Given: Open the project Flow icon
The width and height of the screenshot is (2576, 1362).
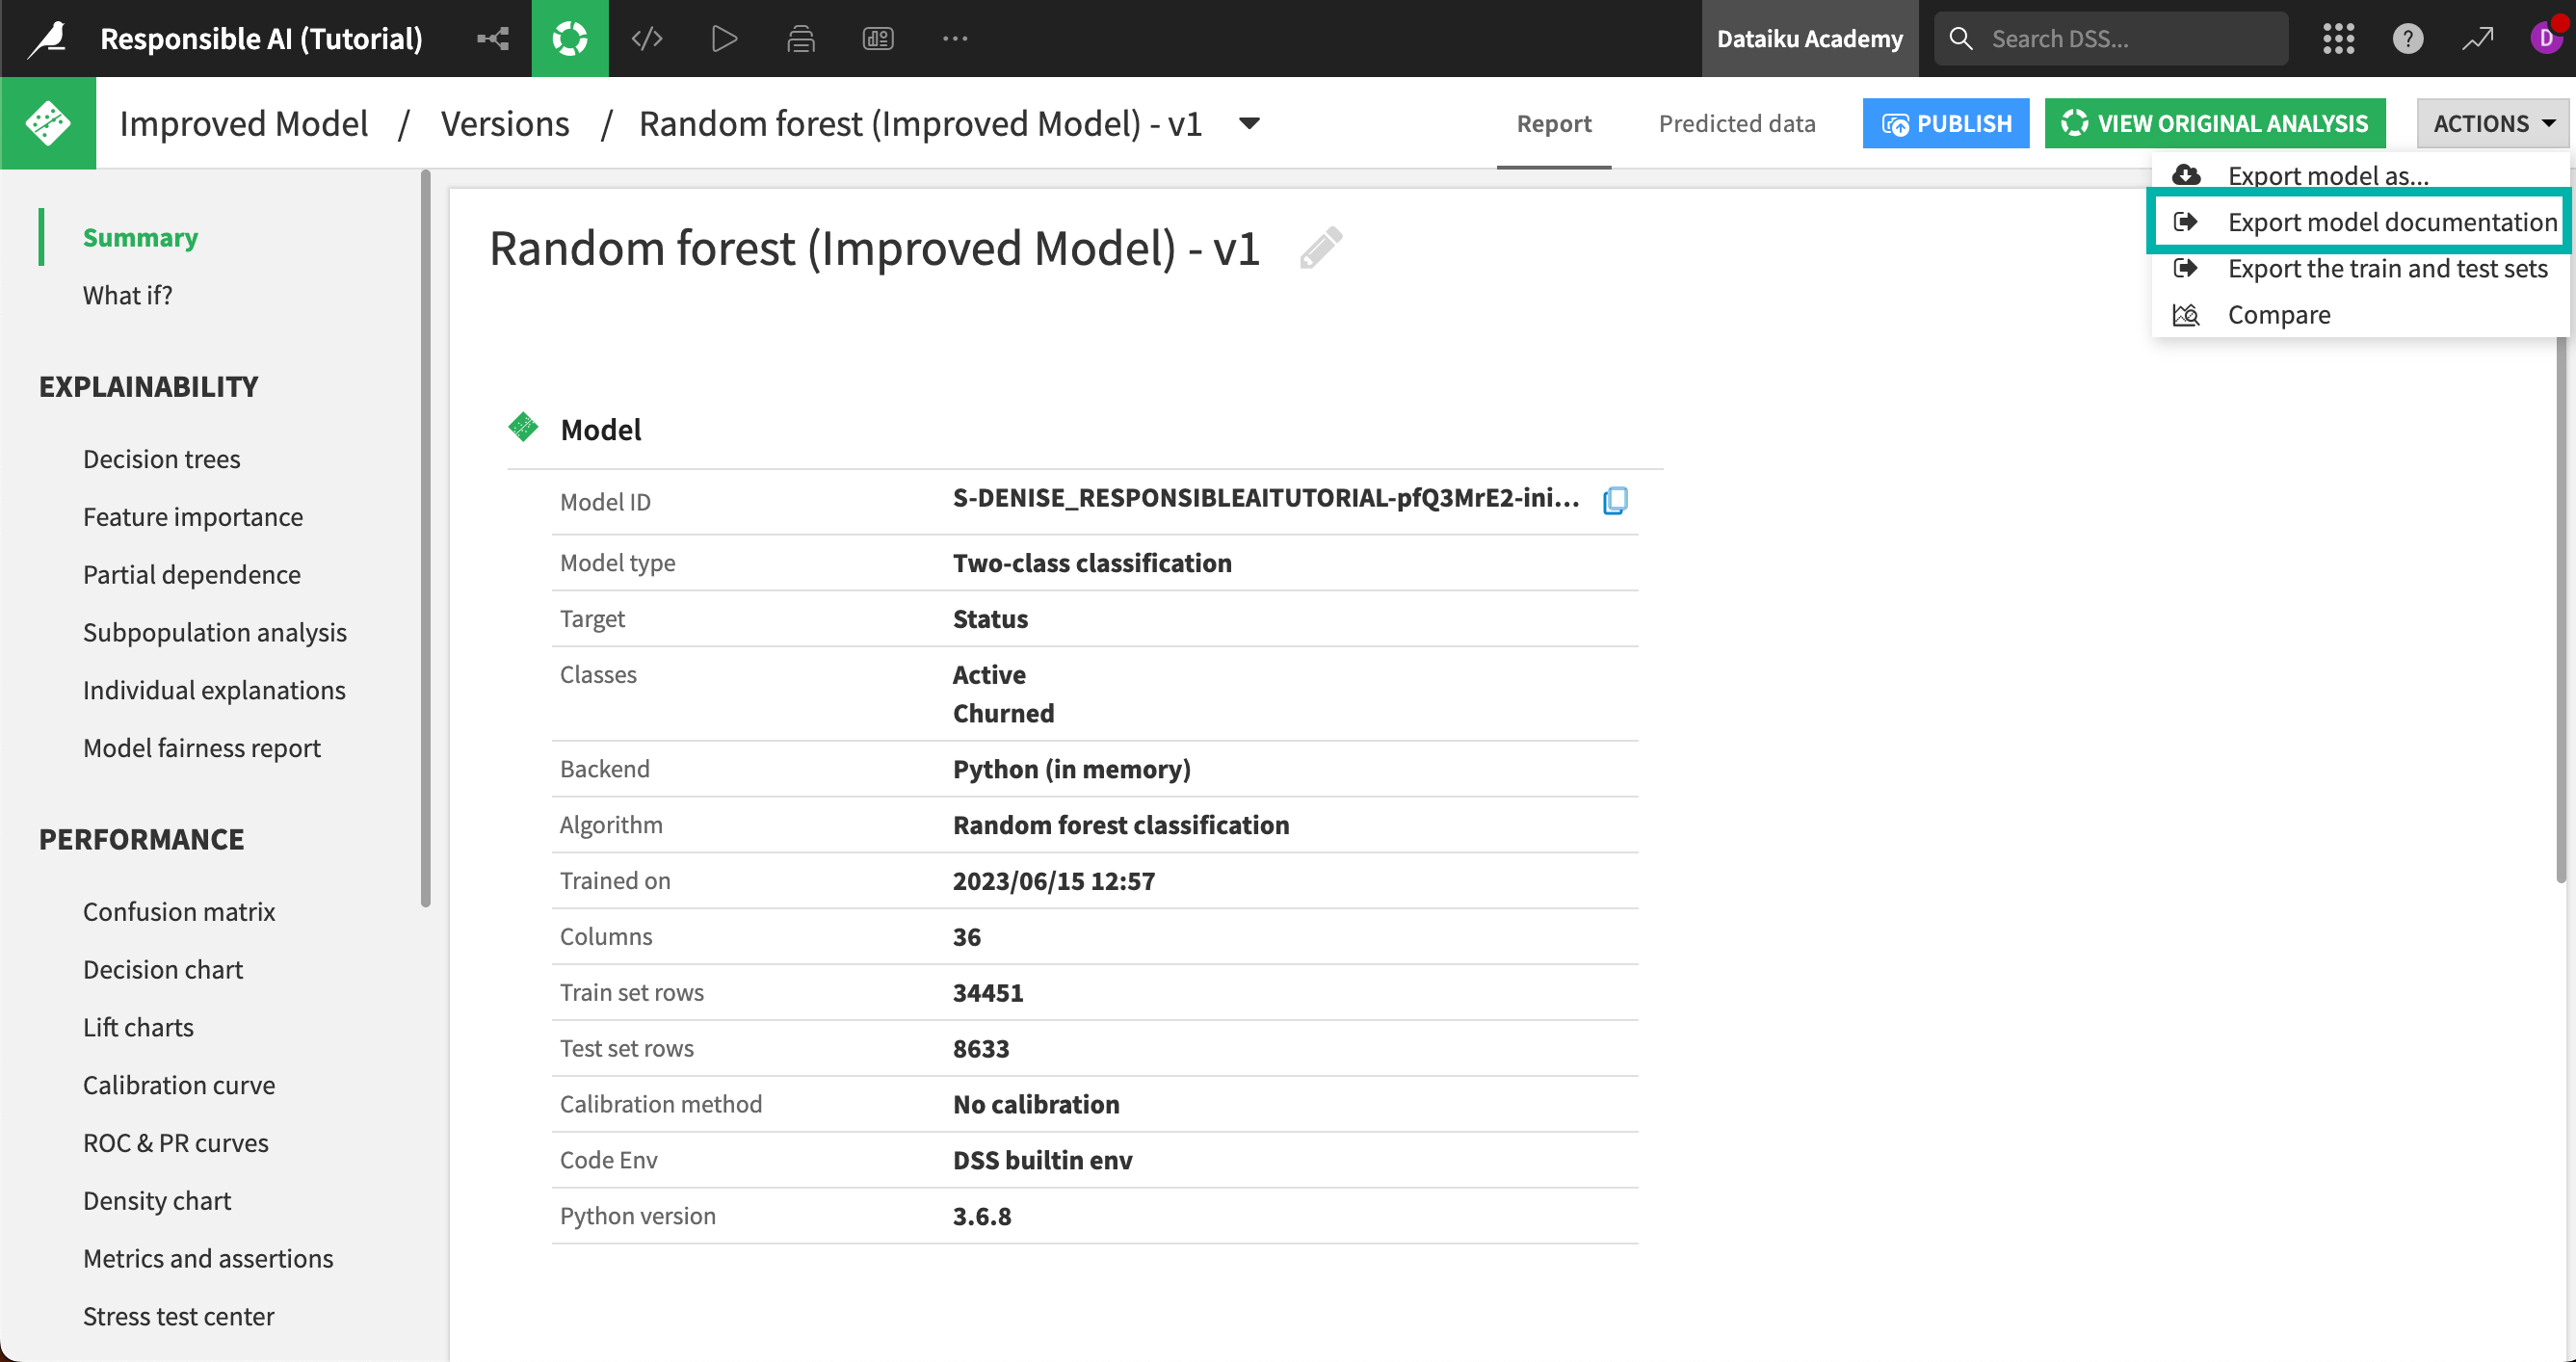Looking at the screenshot, I should pyautogui.click(x=491, y=38).
